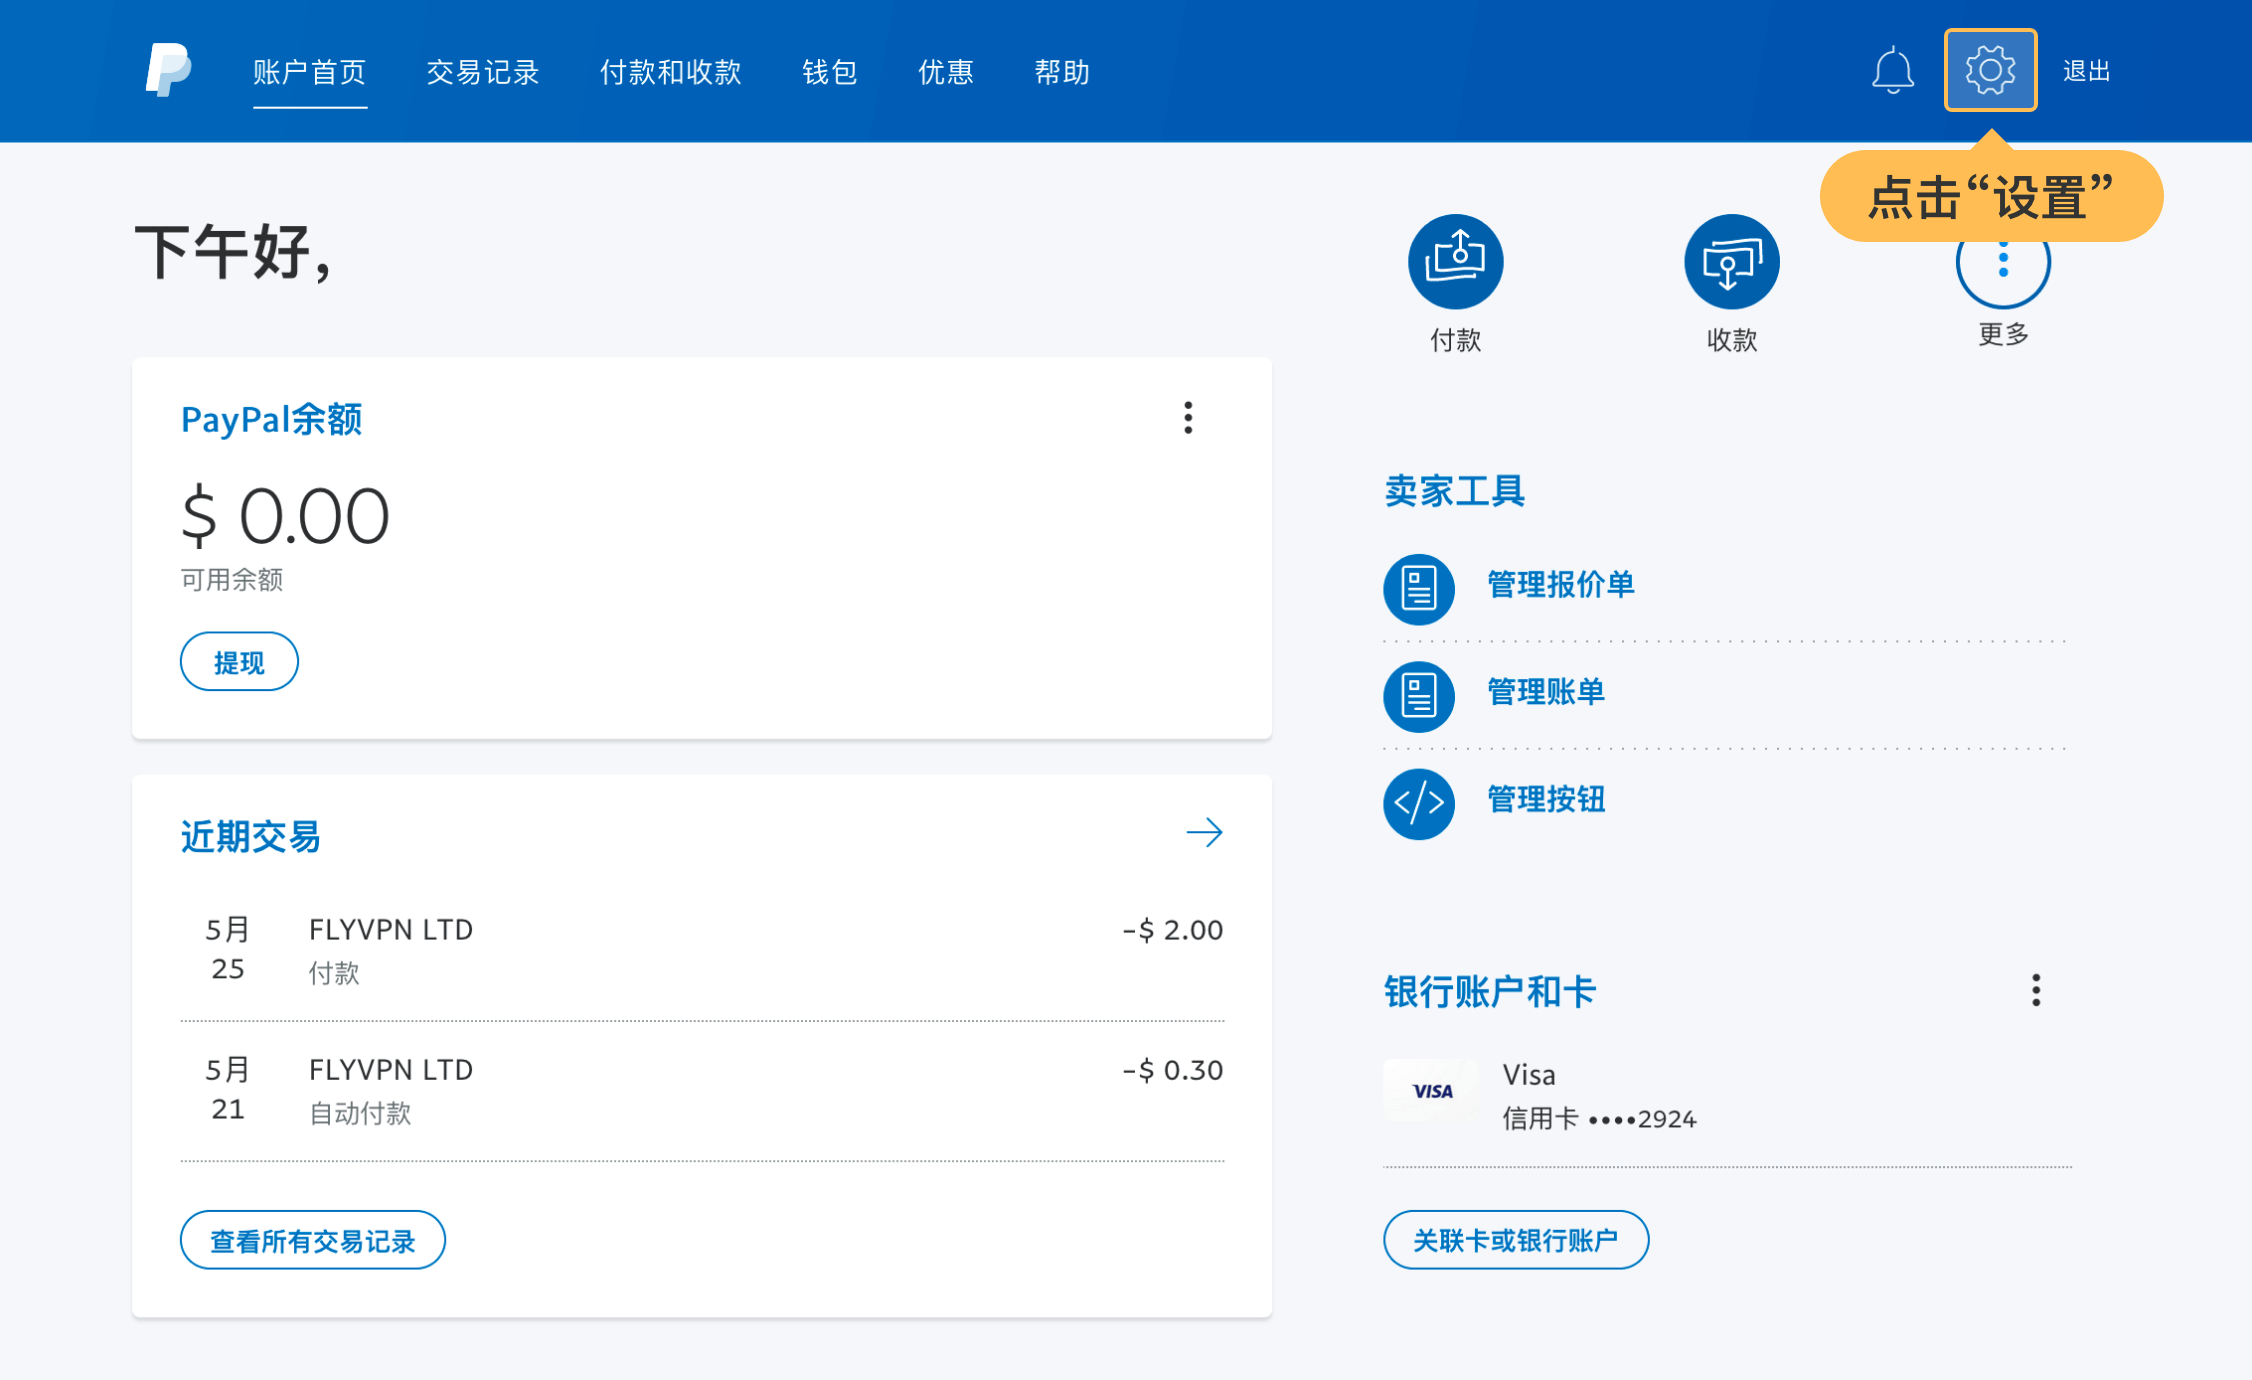Click 关联卡或银行账户 button
This screenshot has width=2252, height=1380.
[x=1515, y=1240]
